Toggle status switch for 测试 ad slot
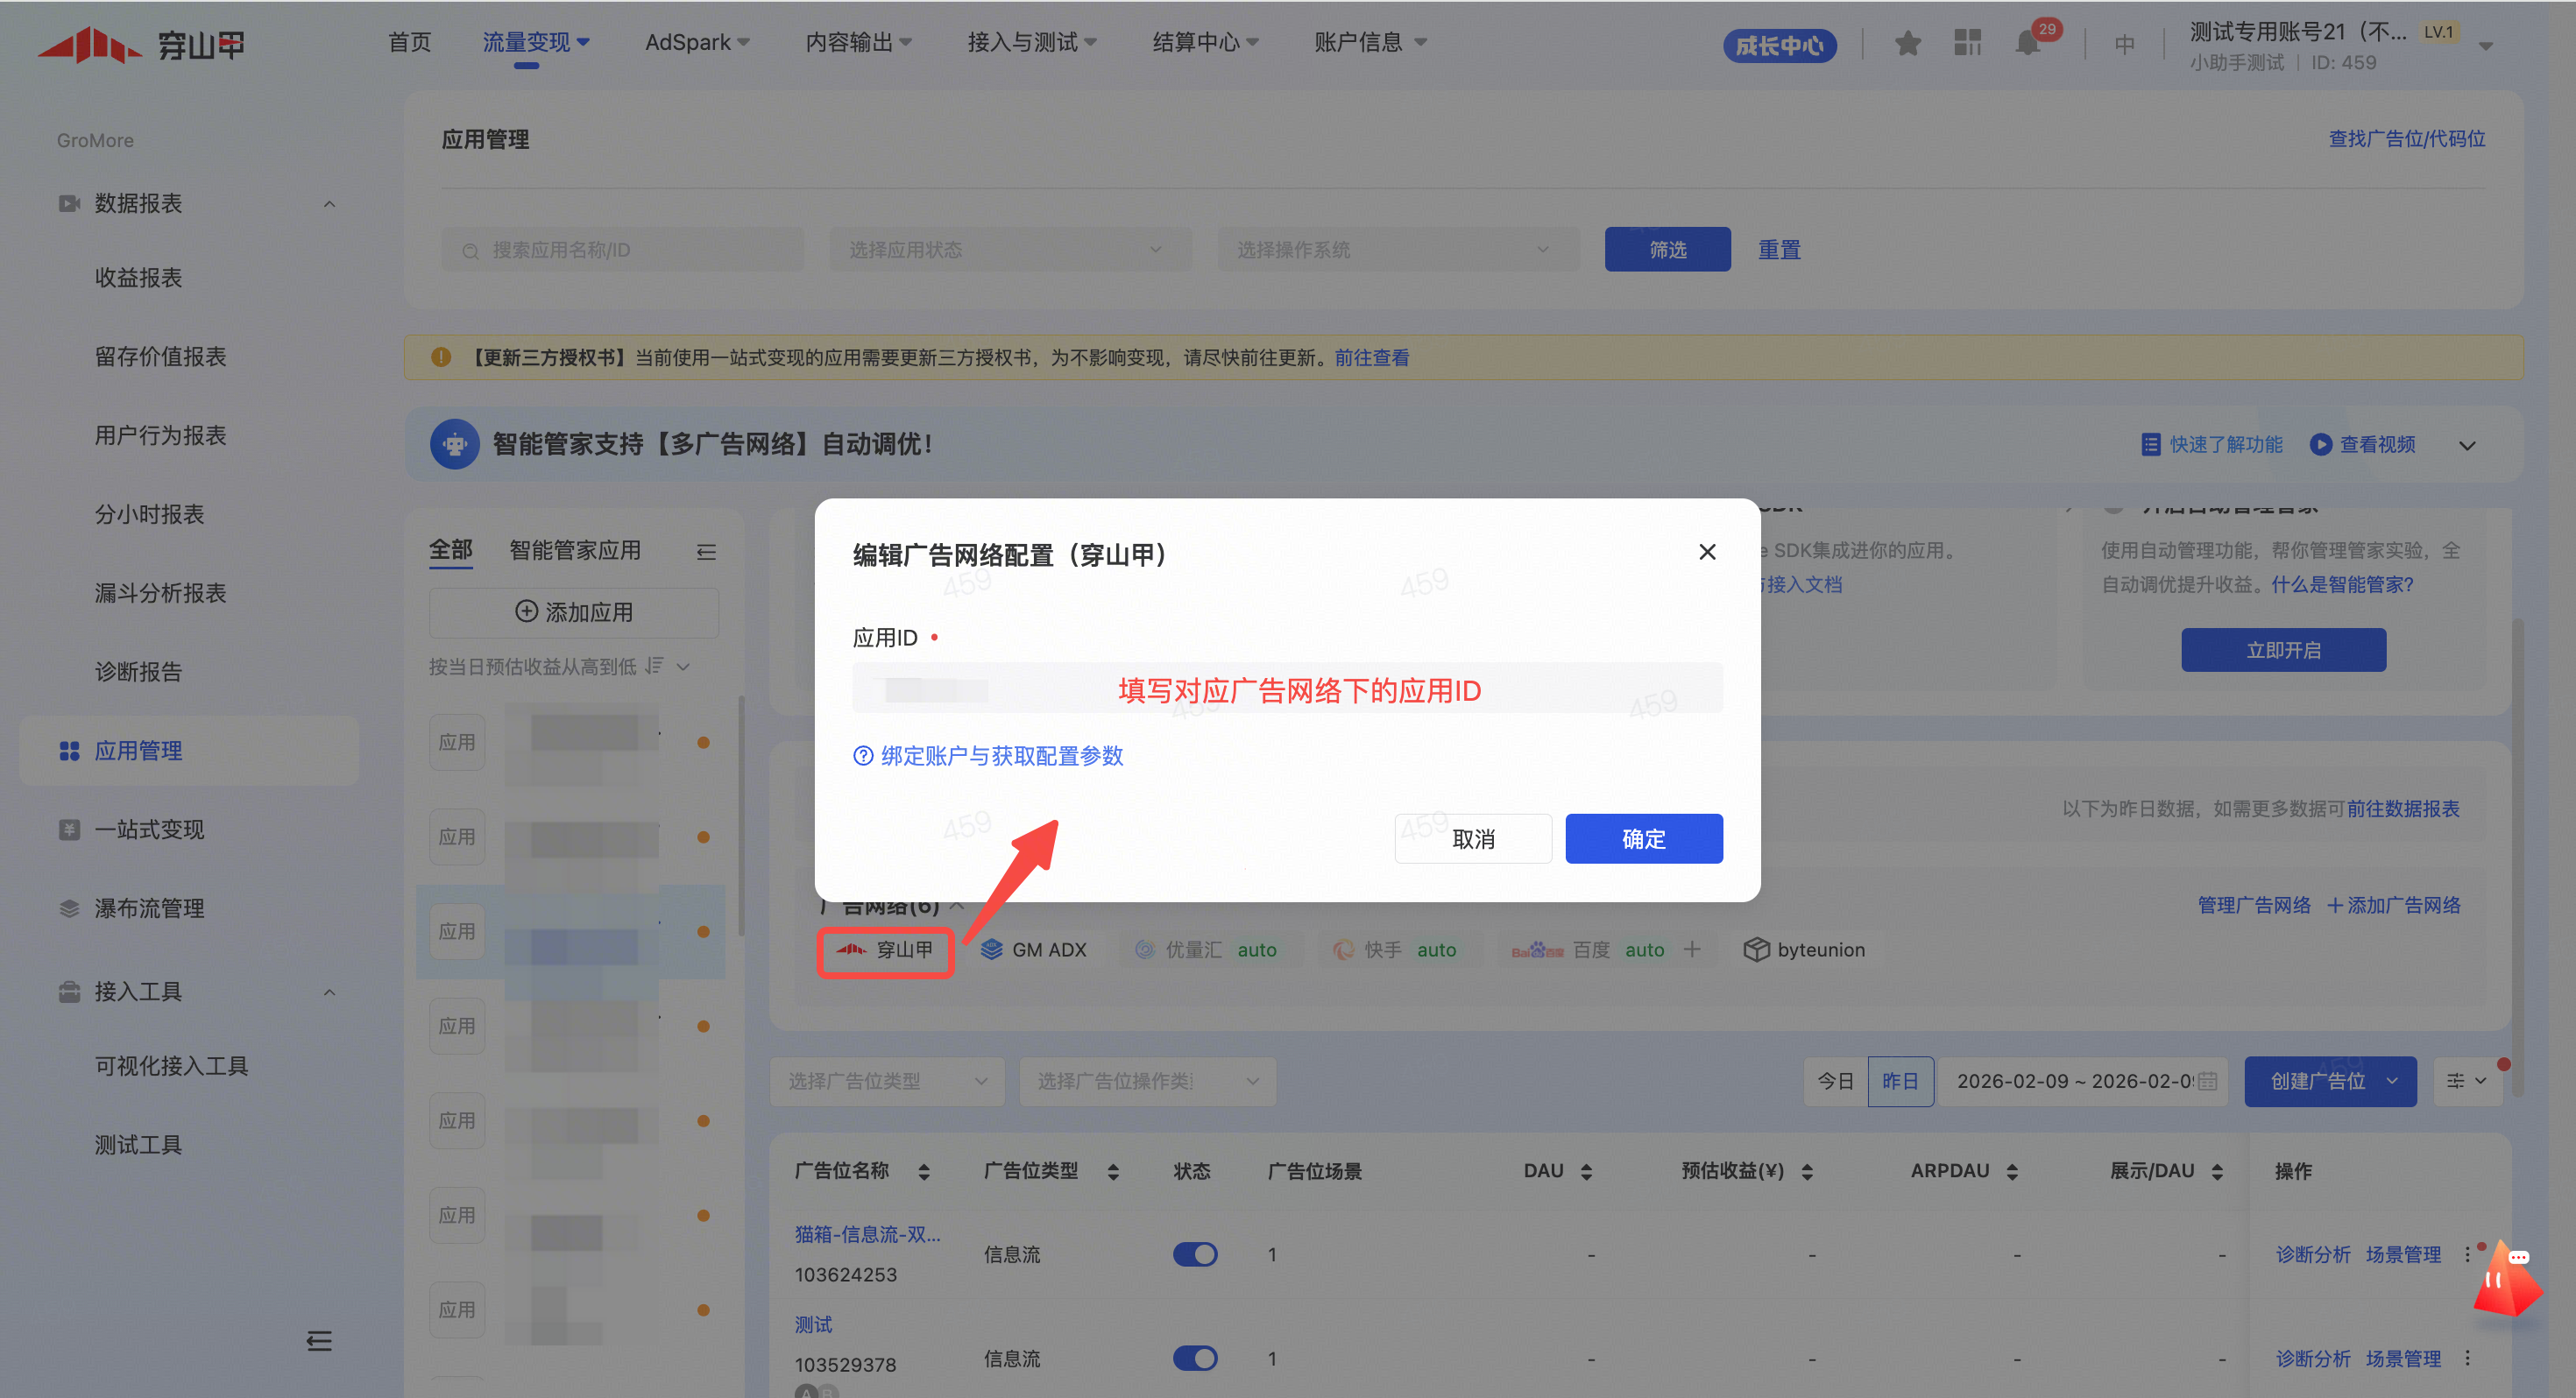Screen dimensions: 2576x1398 [1195, 1358]
